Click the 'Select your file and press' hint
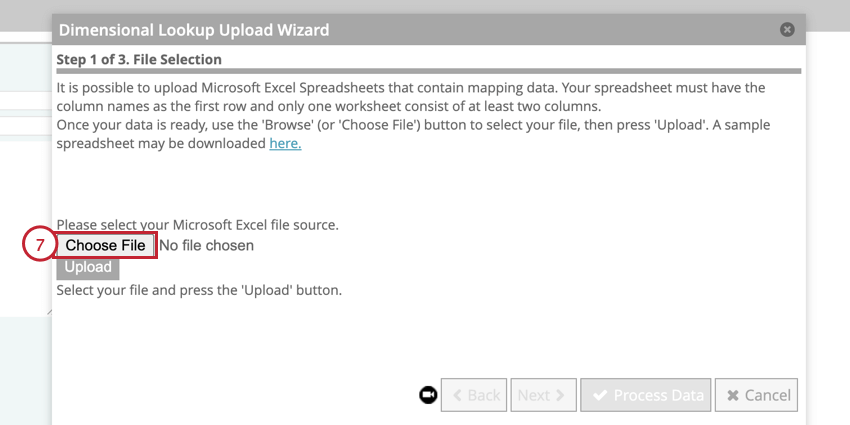The width and height of the screenshot is (850, 425). click(199, 291)
